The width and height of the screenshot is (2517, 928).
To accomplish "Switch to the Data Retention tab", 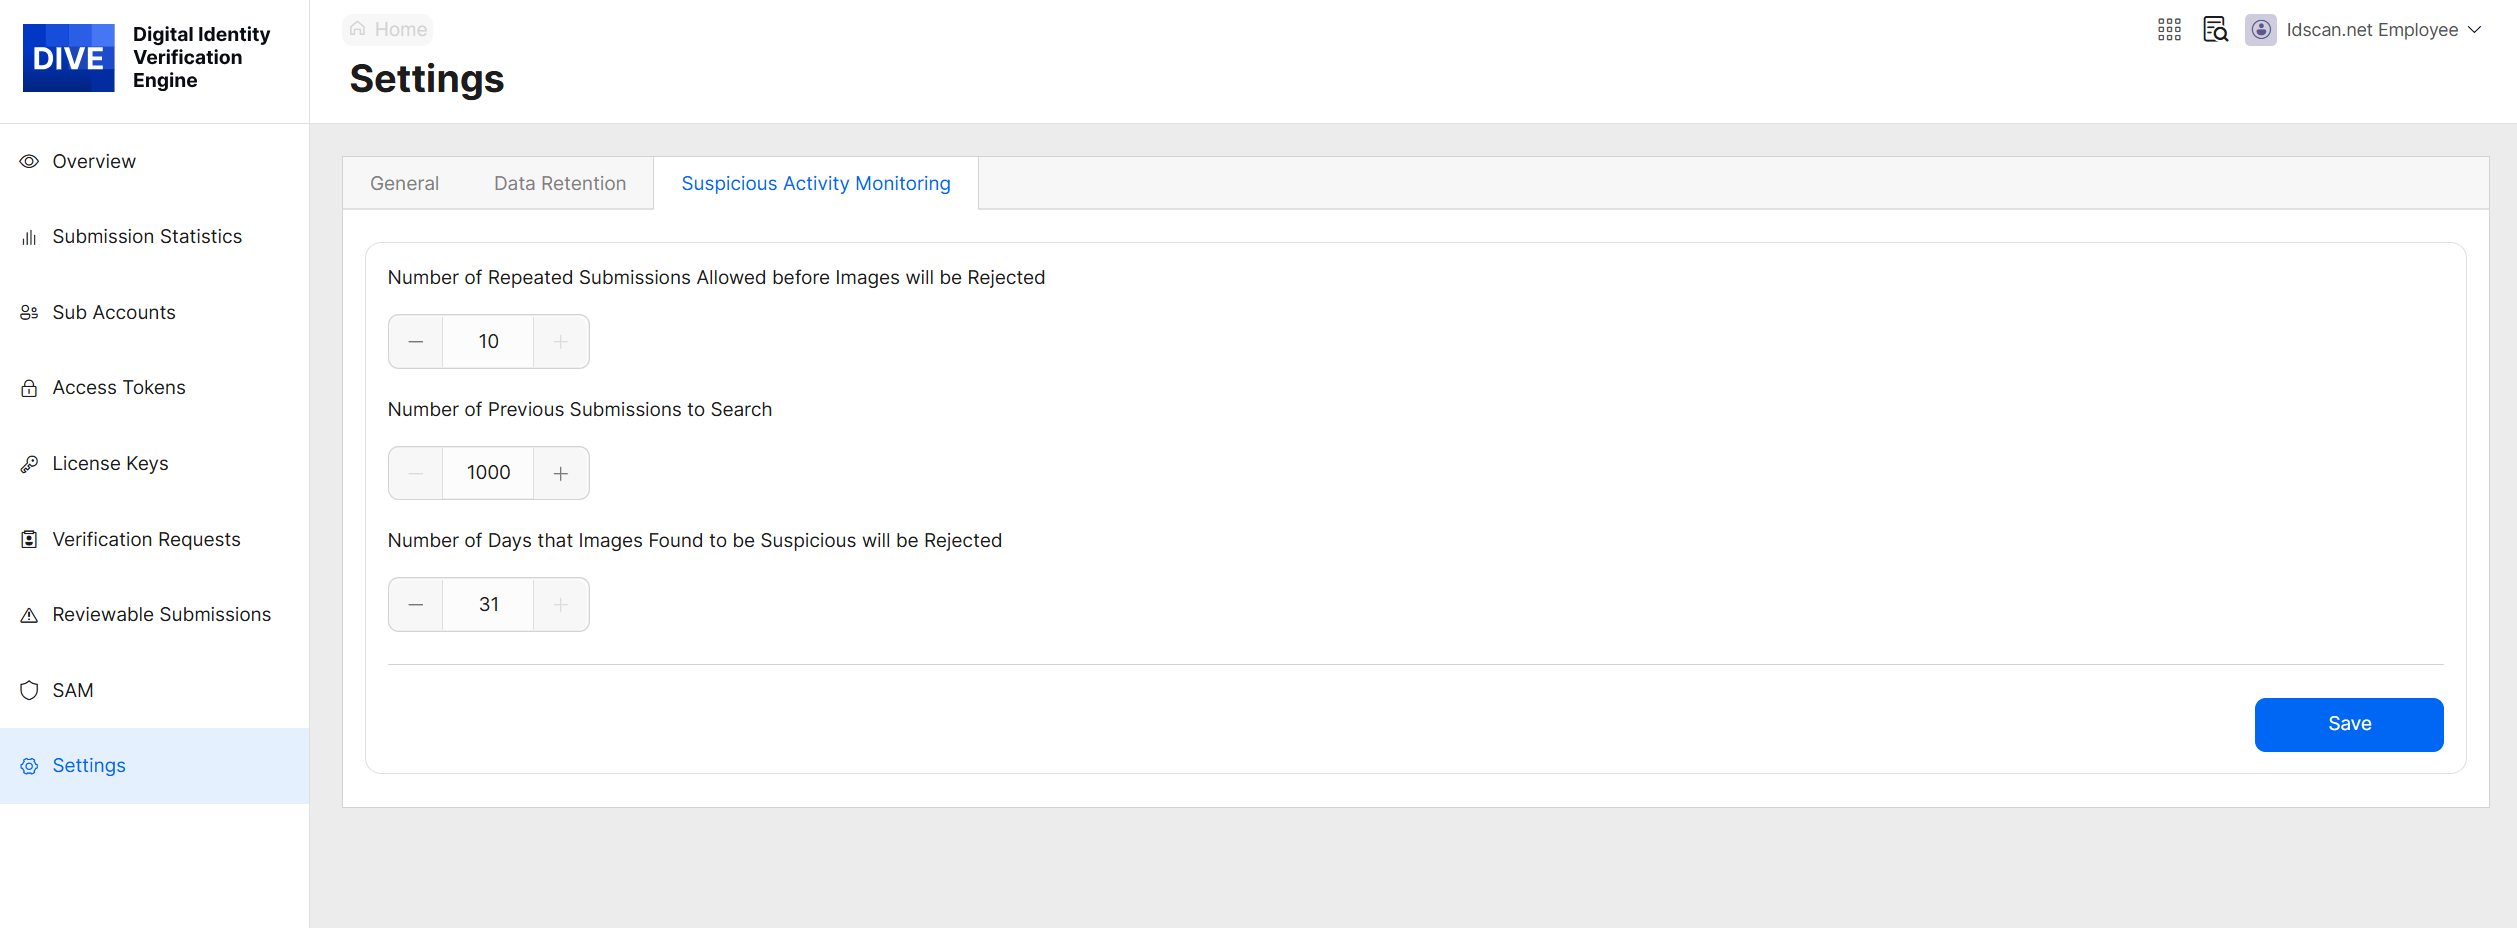I will click(x=559, y=184).
